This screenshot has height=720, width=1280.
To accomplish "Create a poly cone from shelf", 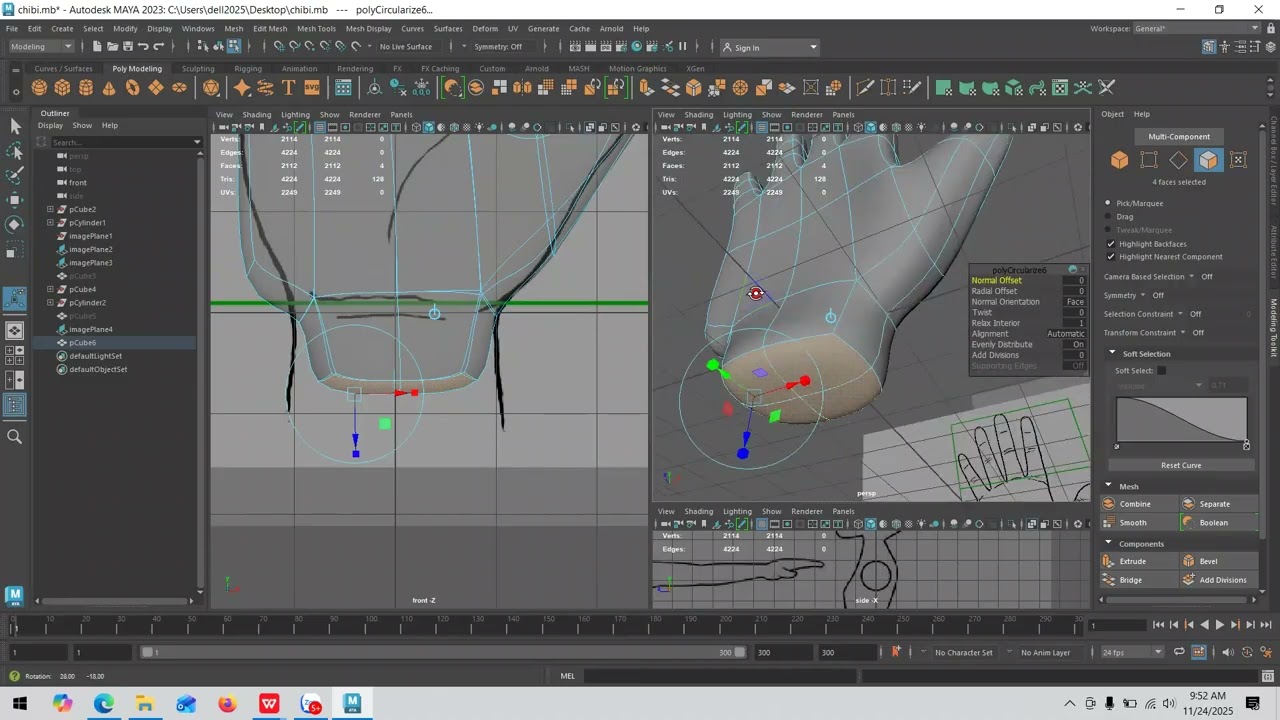I will click(109, 88).
